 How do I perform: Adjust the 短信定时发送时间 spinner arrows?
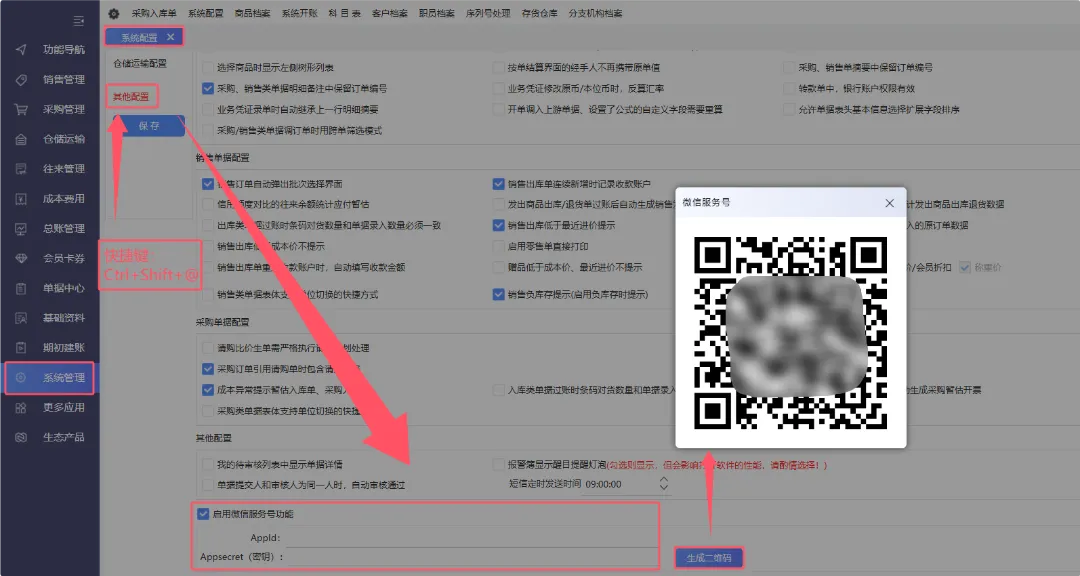(664, 484)
